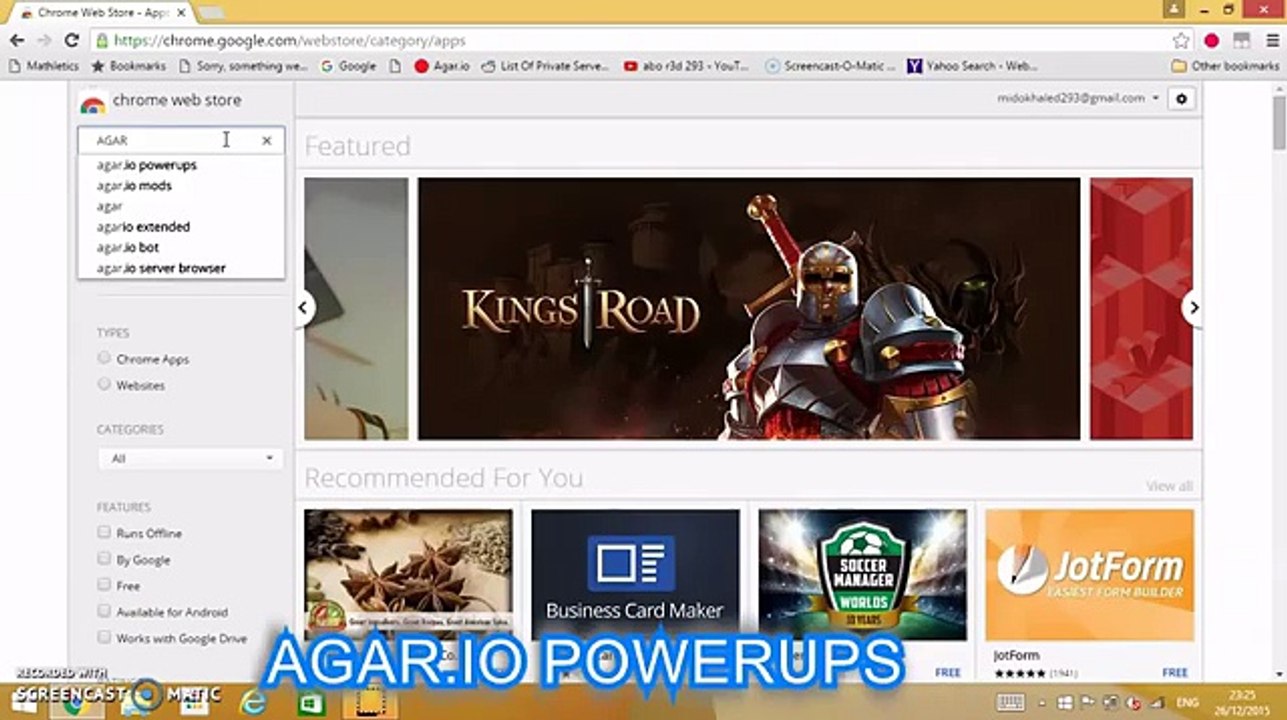Viewport: 1287px width, 720px height.
Task: Open the Other bookmarks folder
Action: click(1225, 66)
